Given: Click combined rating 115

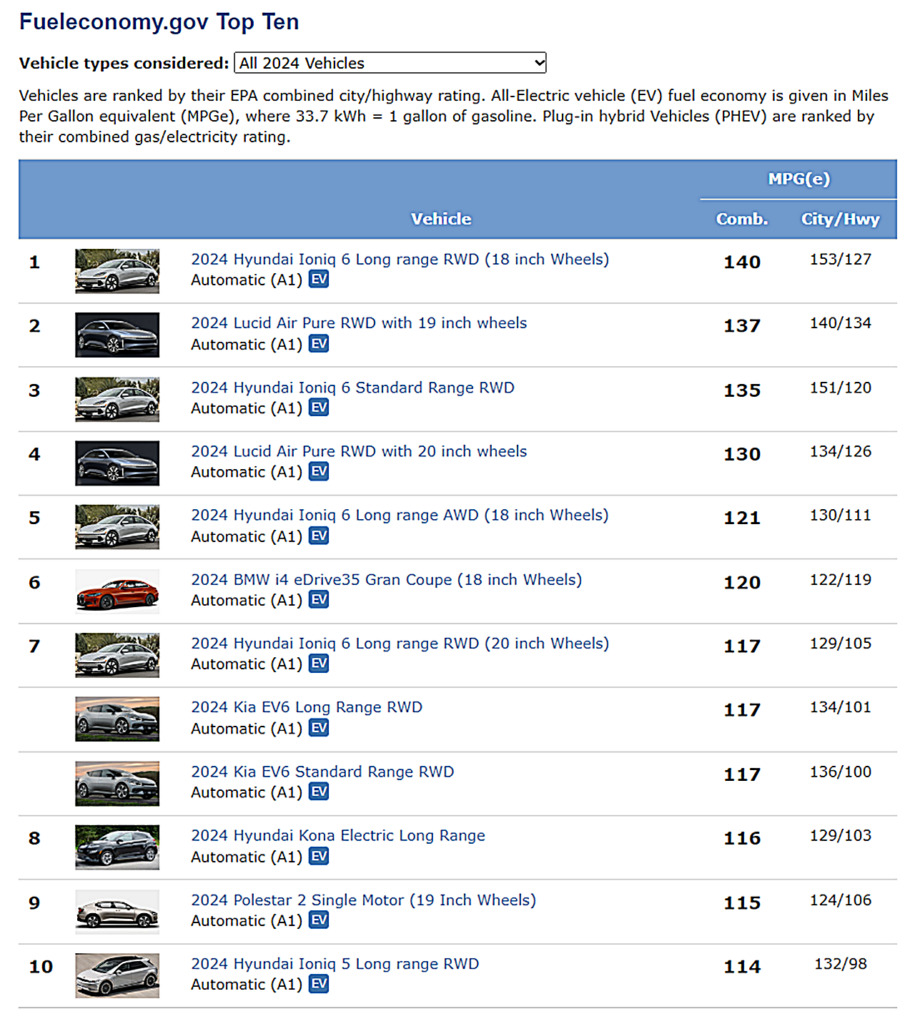Looking at the screenshot, I should coord(742,903).
